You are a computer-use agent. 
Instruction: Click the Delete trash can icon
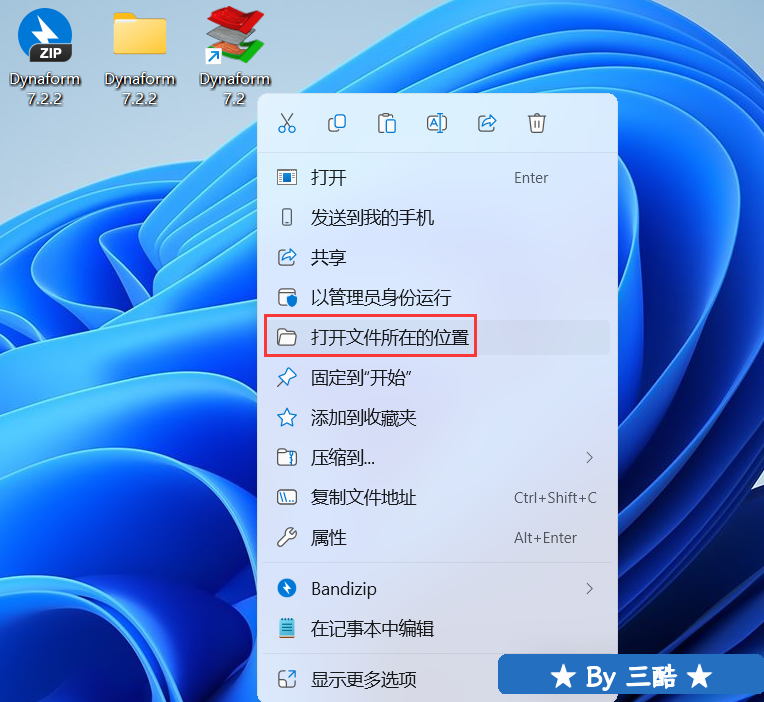[537, 123]
